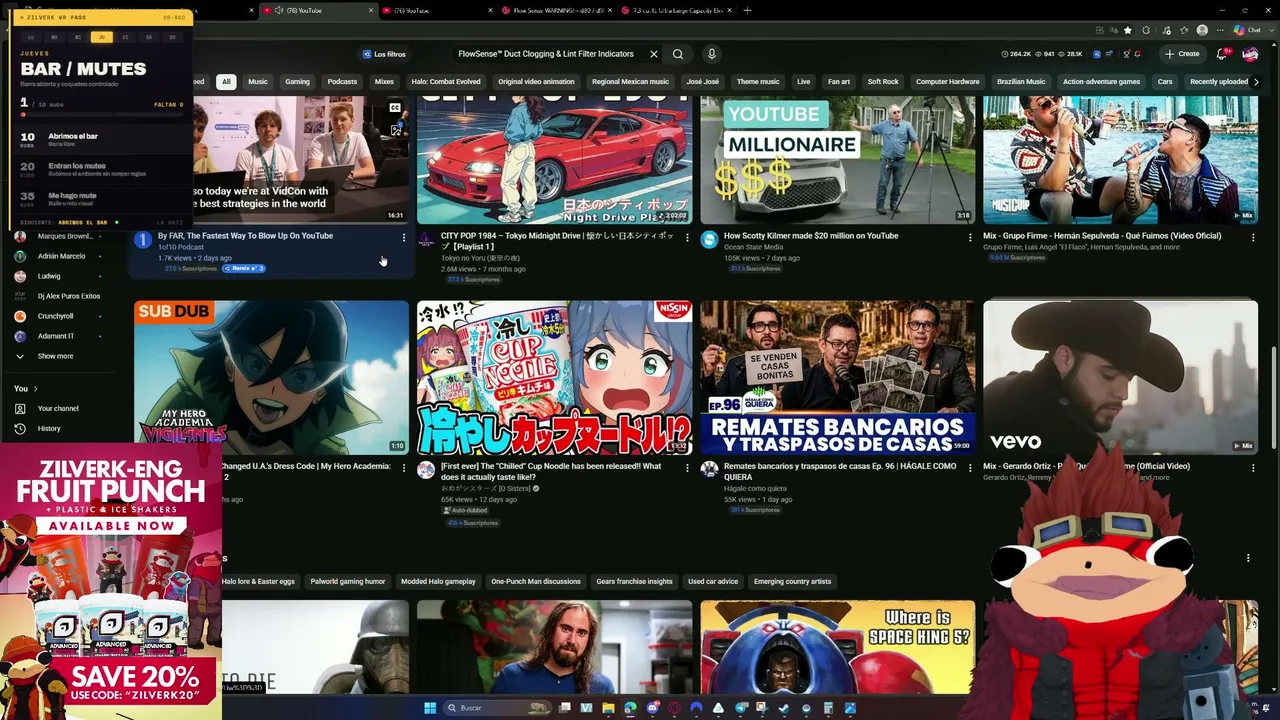Expand Show more subscriptions
Image resolution: width=1280 pixels, height=720 pixels.
coord(55,356)
